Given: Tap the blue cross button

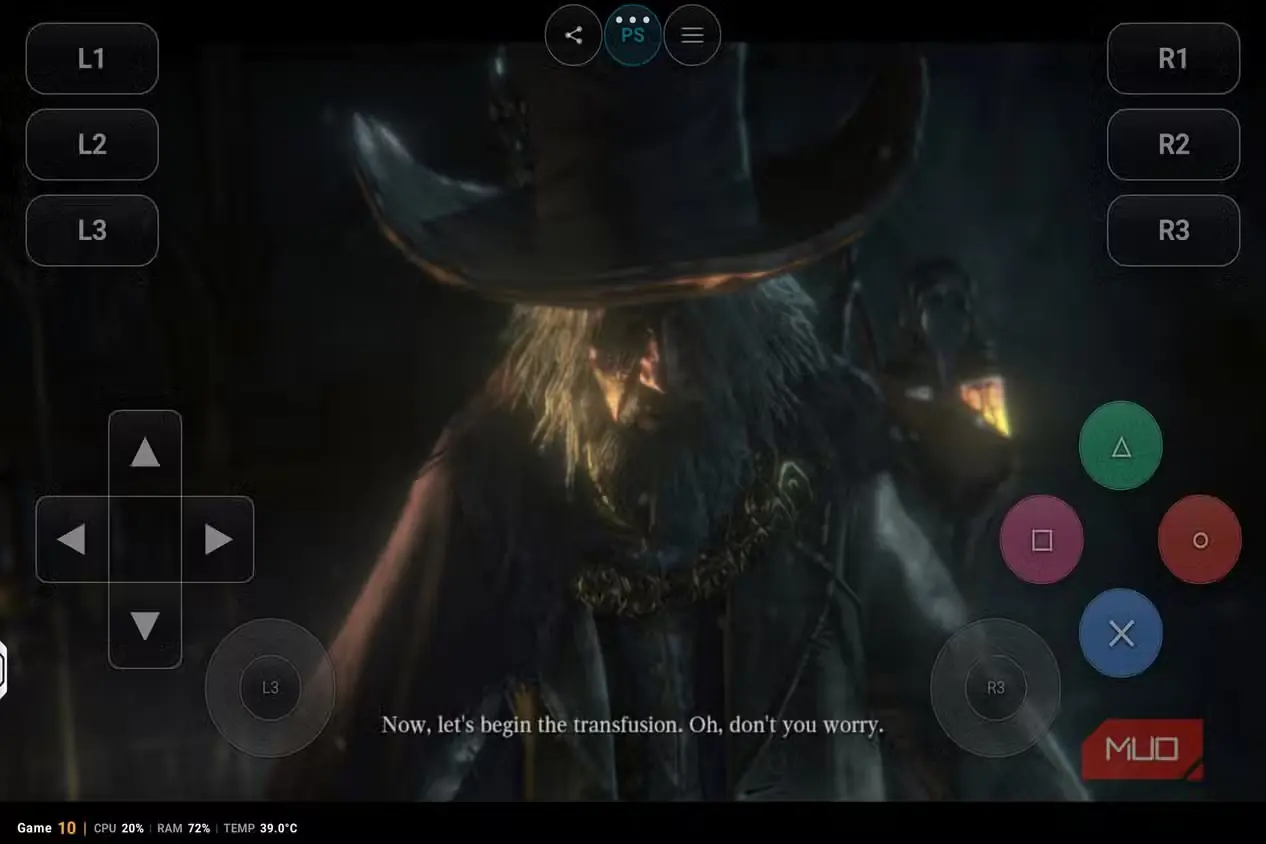Looking at the screenshot, I should (1121, 633).
